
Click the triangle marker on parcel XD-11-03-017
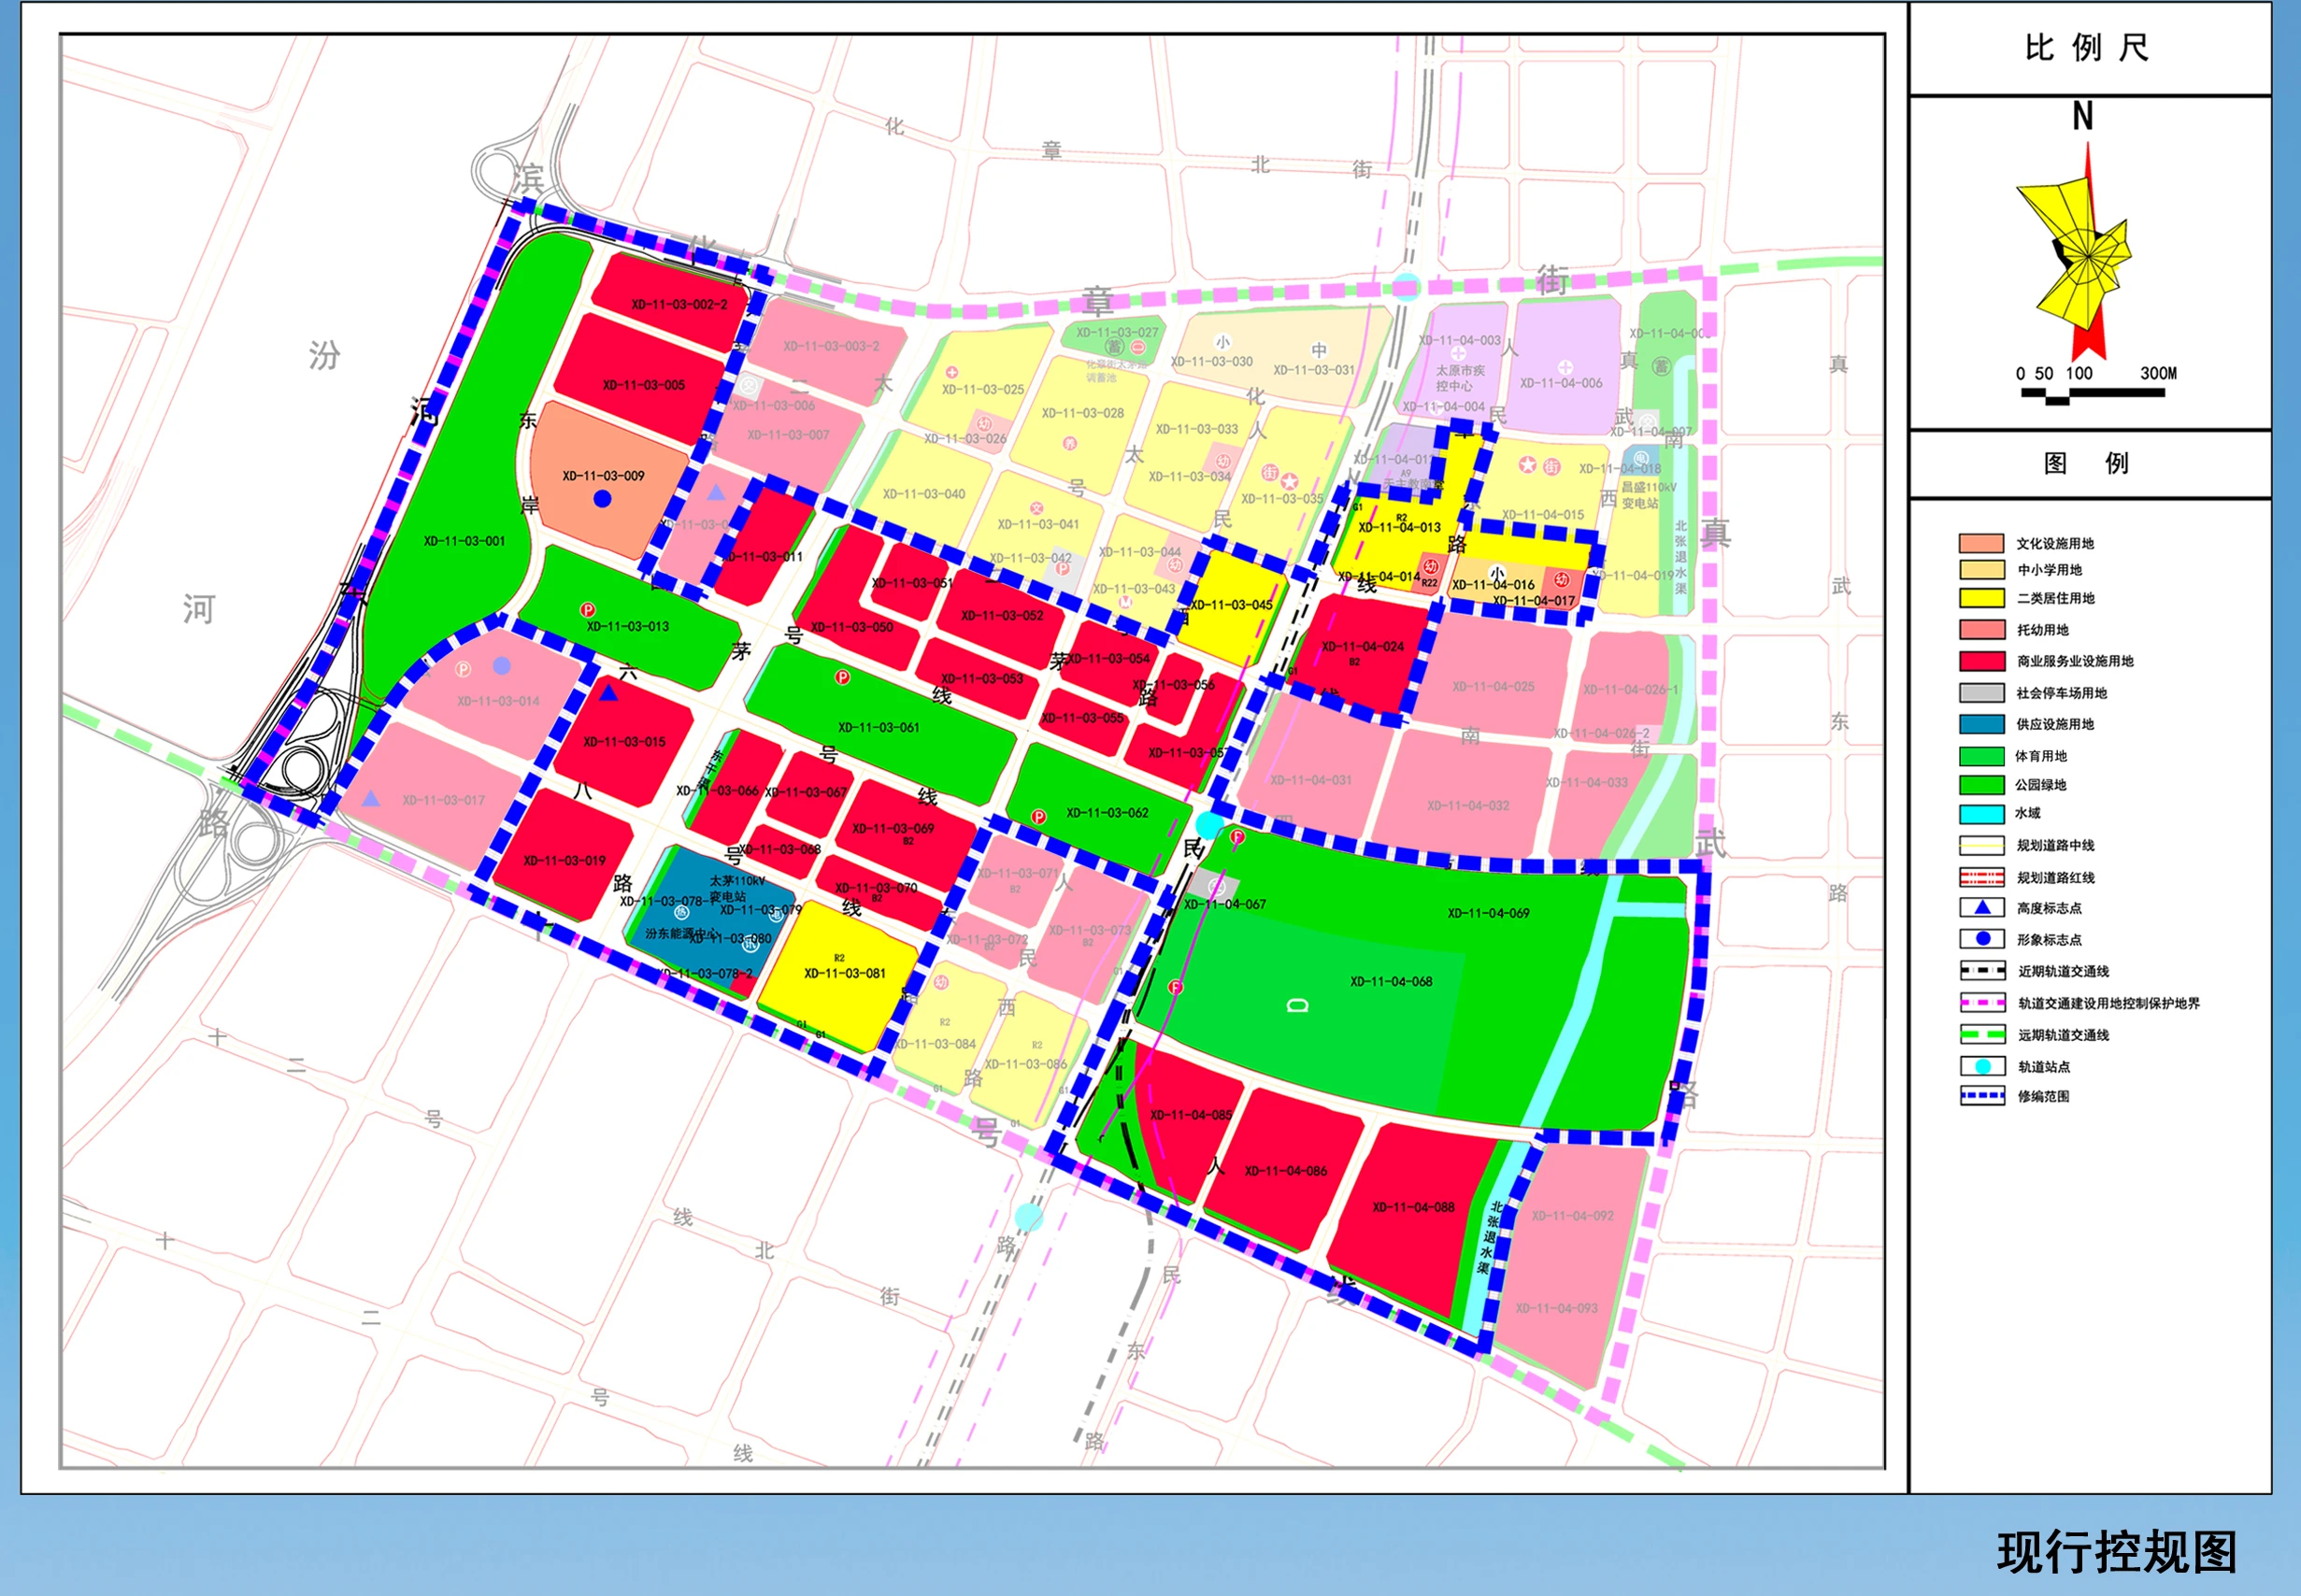371,798
